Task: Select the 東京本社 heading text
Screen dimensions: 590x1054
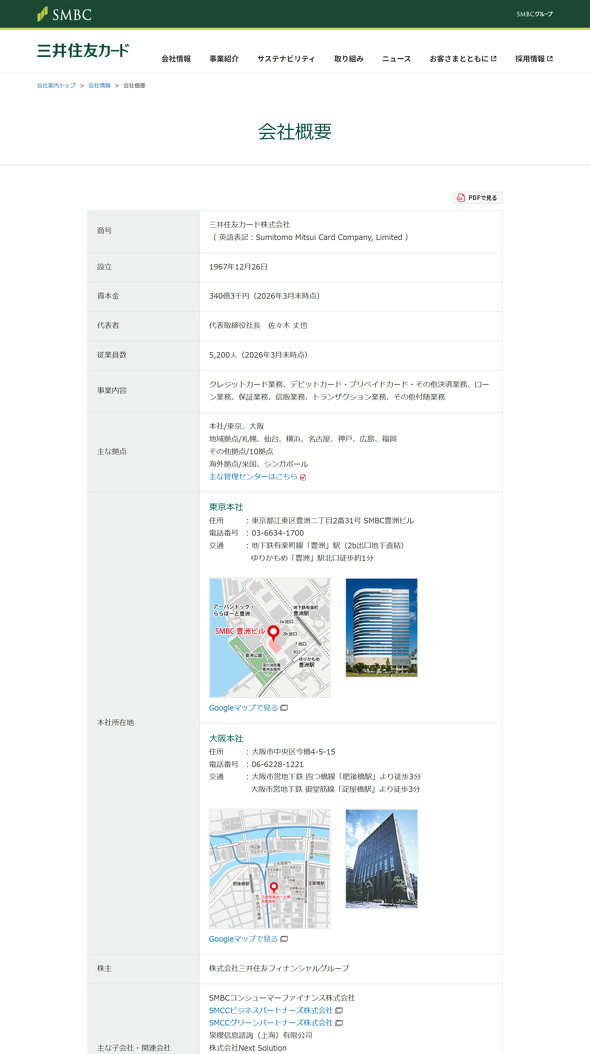Action: pyautogui.click(x=226, y=507)
